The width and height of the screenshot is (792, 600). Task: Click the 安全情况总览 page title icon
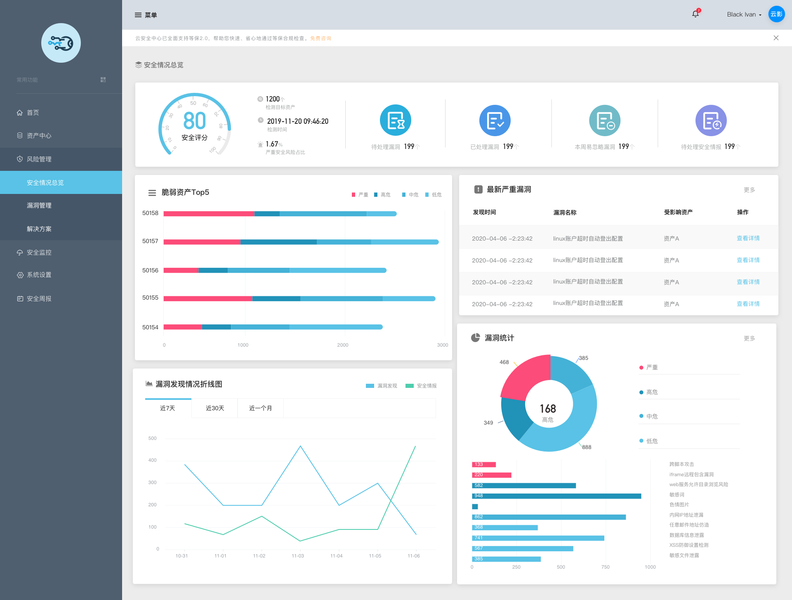[x=138, y=65]
